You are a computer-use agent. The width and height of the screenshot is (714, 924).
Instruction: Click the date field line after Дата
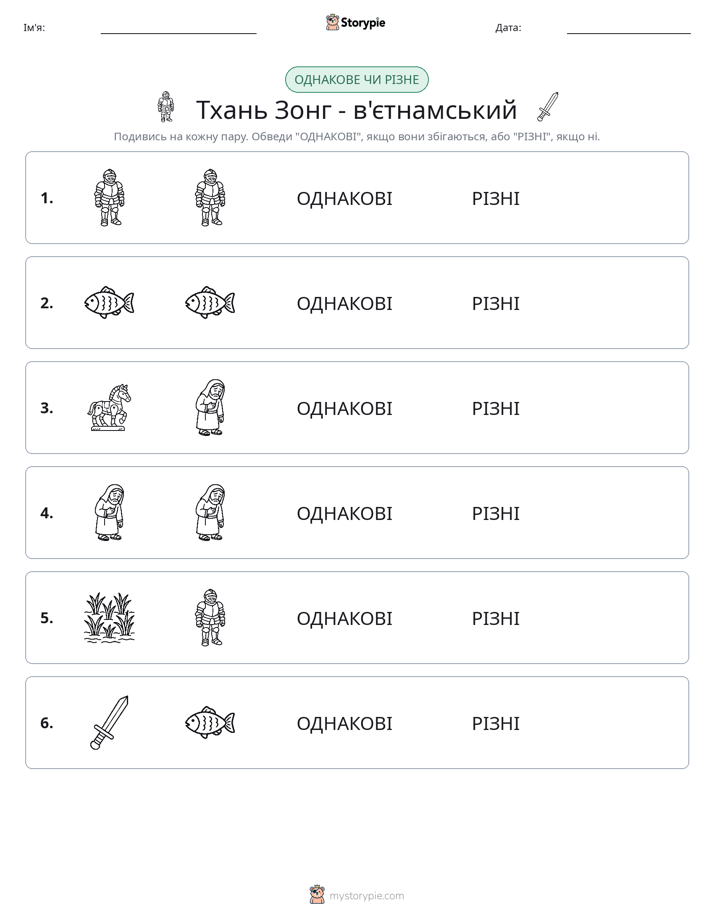pyautogui.click(x=629, y=28)
